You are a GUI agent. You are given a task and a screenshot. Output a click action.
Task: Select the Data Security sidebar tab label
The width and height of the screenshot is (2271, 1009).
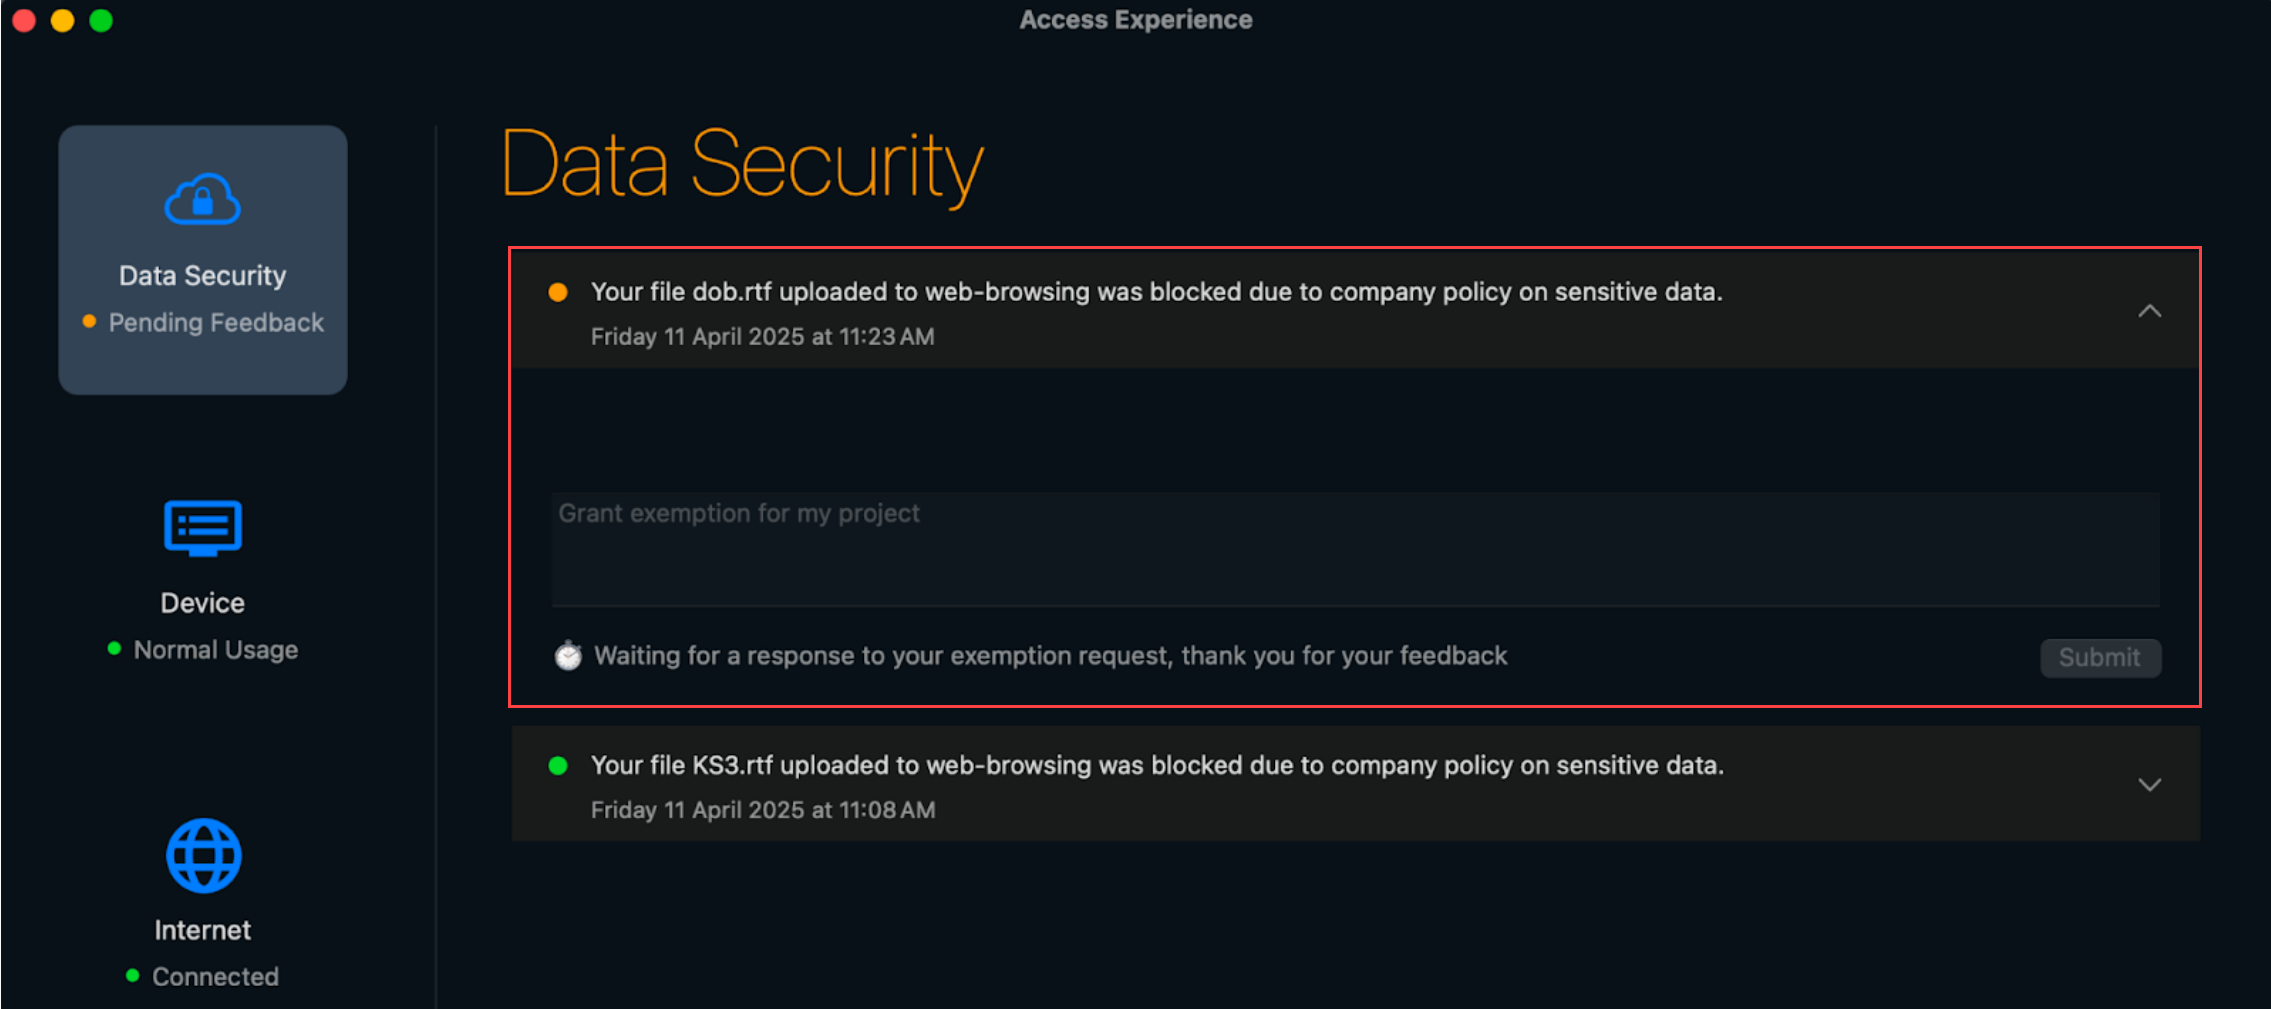coord(202,276)
